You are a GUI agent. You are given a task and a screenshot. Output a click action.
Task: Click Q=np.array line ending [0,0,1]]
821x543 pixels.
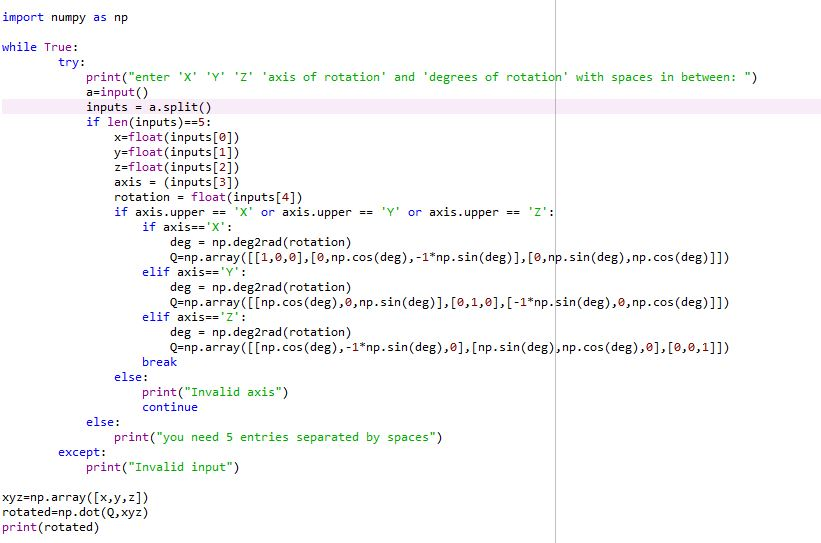pos(449,348)
